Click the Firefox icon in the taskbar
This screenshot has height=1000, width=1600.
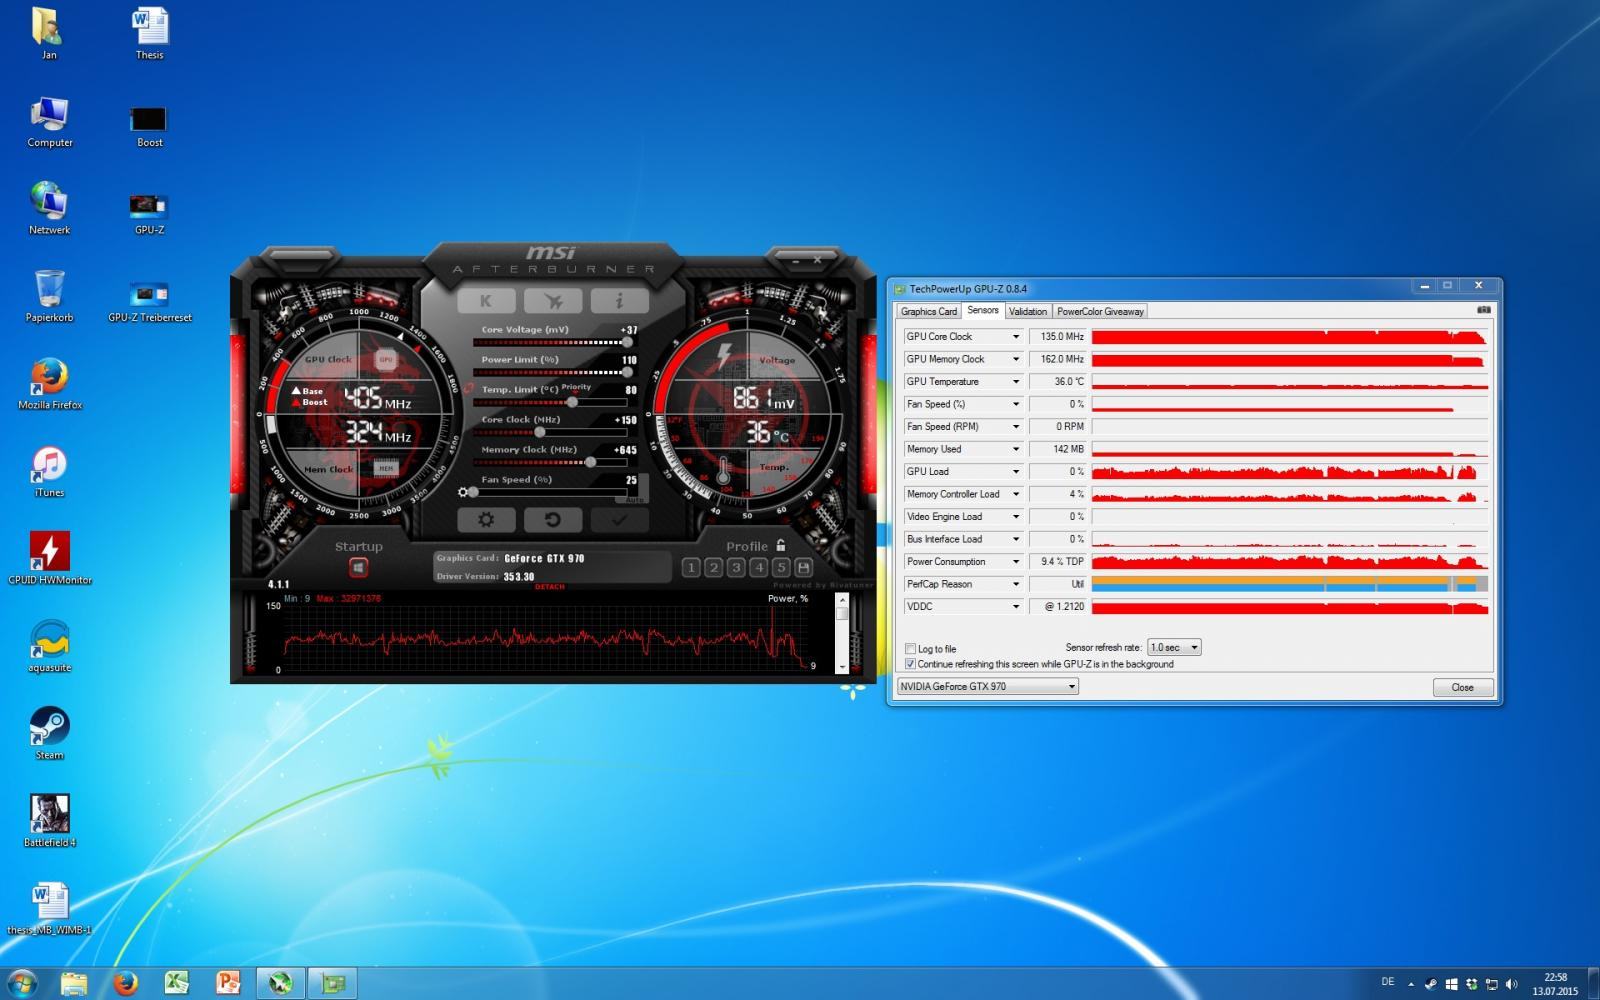(x=125, y=984)
